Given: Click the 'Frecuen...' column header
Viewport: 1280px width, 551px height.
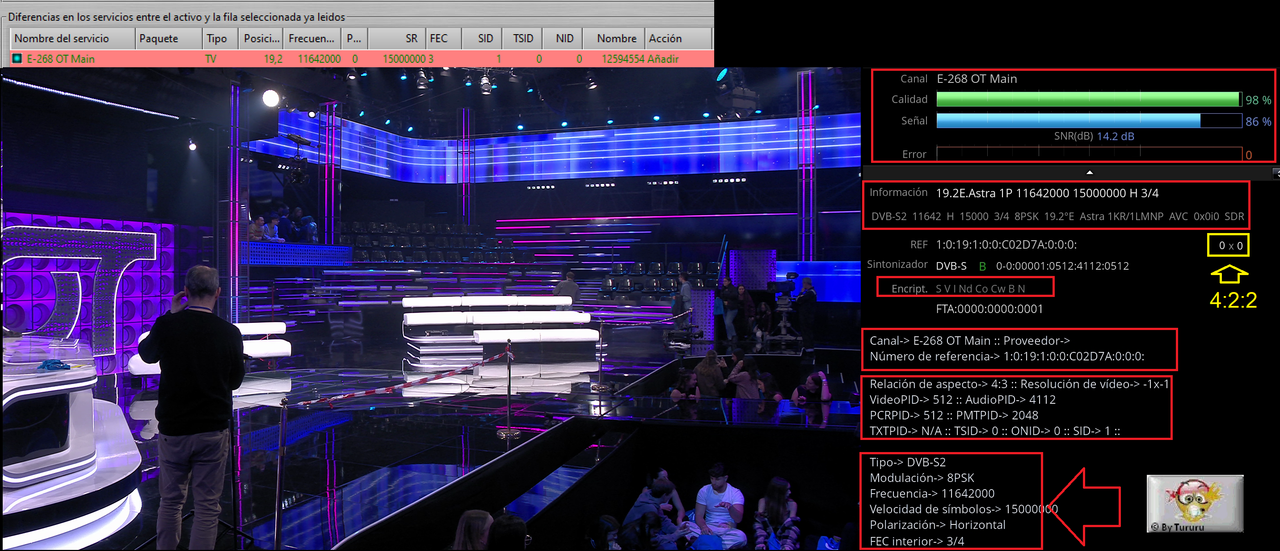Looking at the screenshot, I should click(312, 38).
